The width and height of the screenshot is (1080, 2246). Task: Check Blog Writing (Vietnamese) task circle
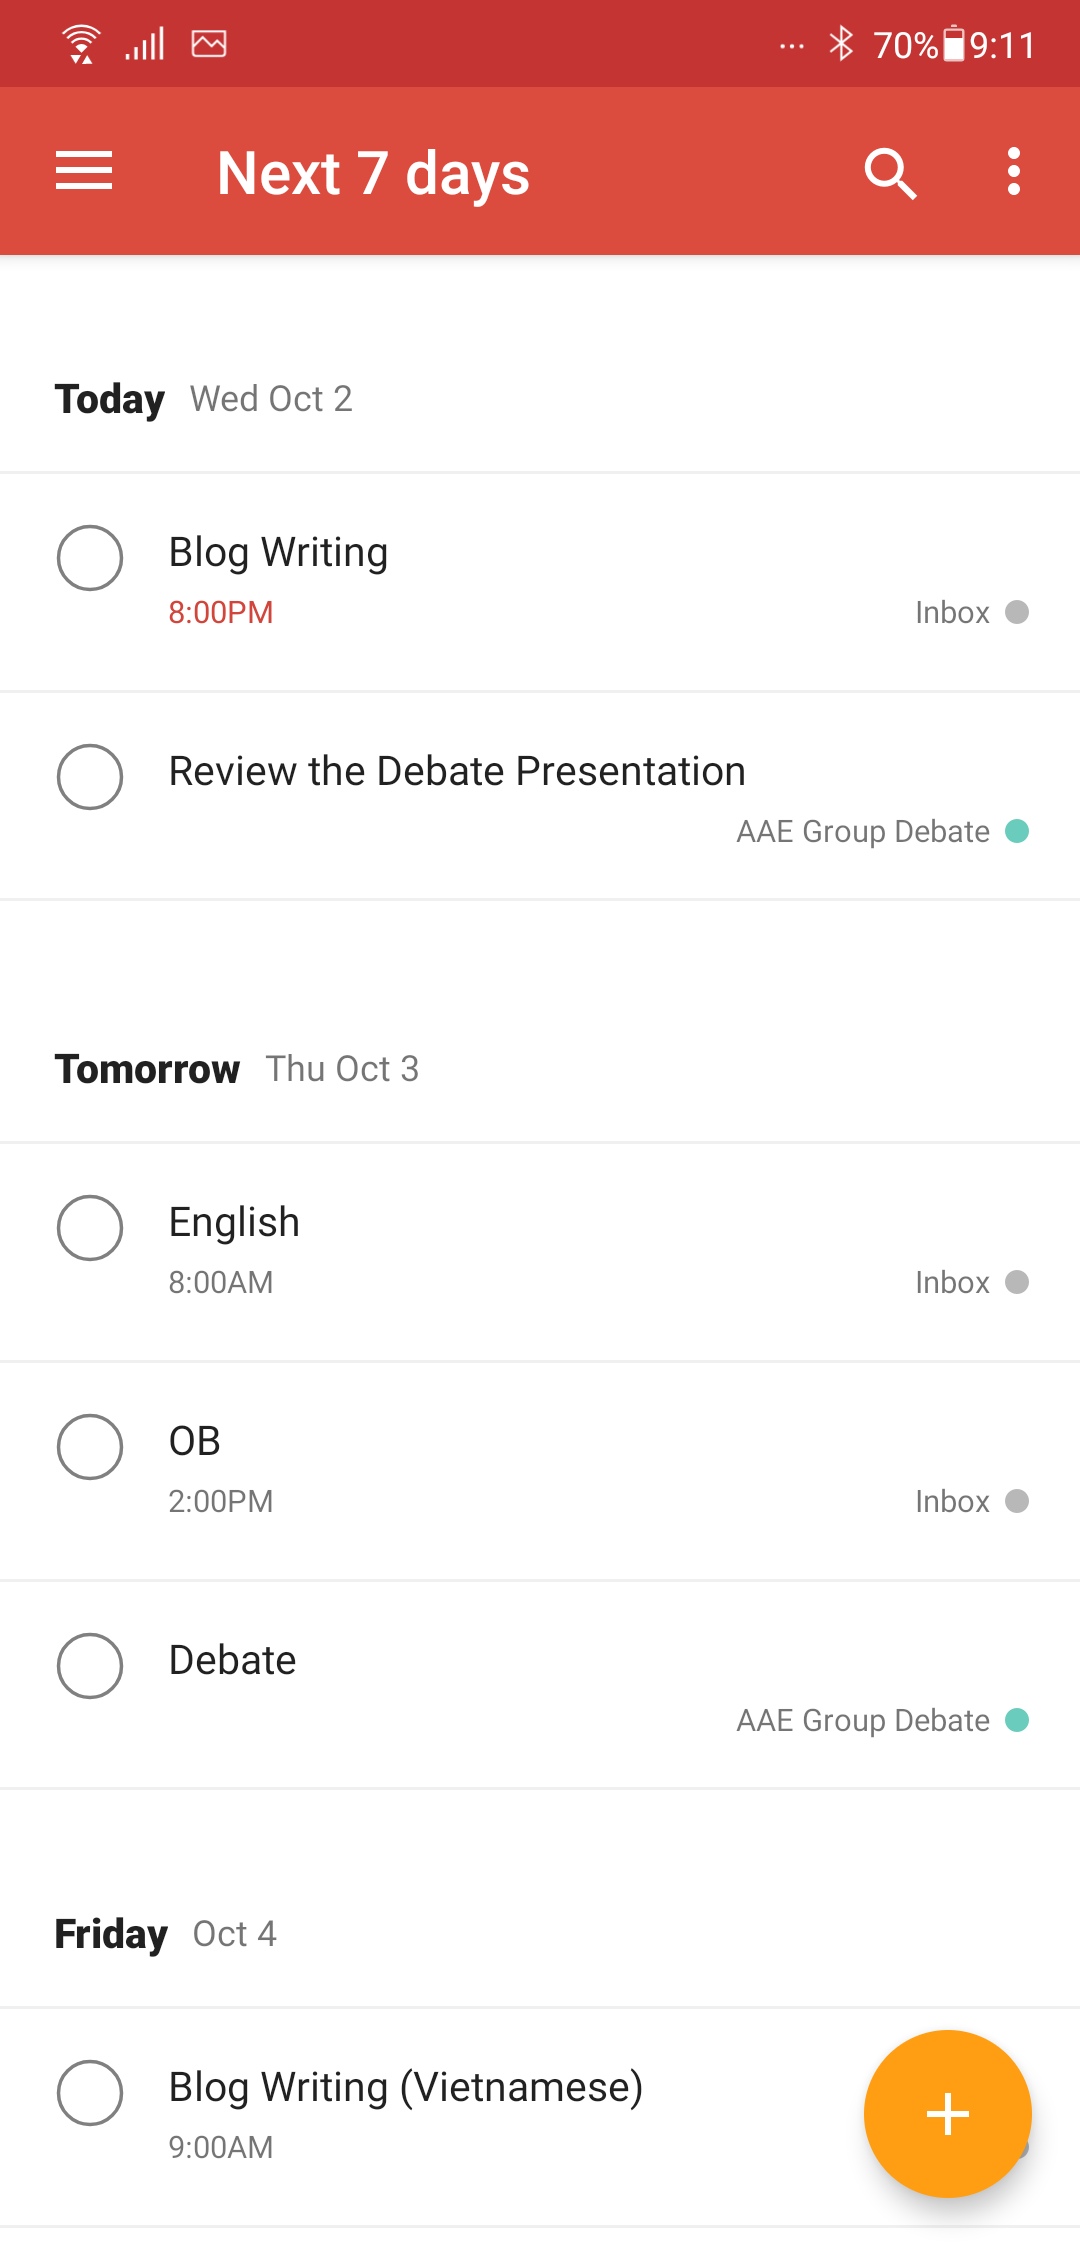[x=90, y=2092]
